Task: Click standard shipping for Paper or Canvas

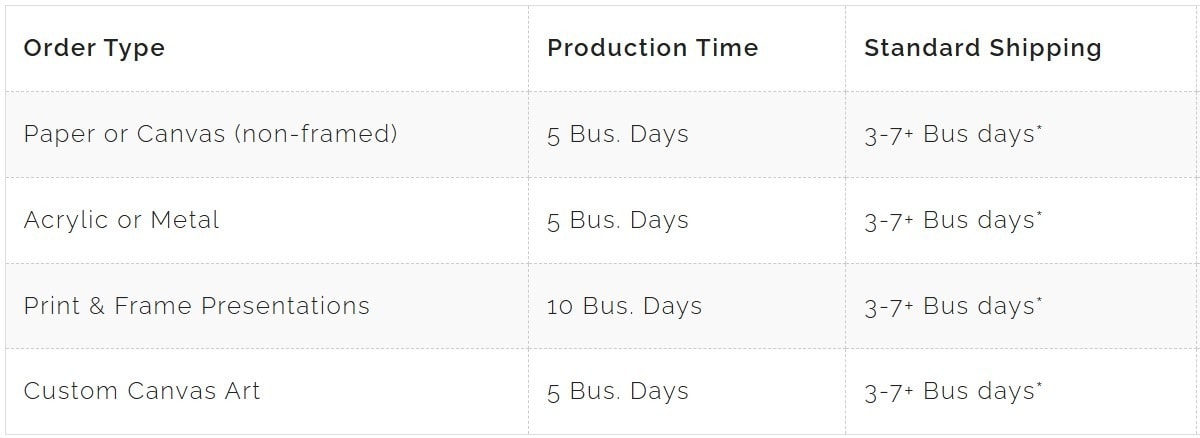Action: click(x=952, y=135)
